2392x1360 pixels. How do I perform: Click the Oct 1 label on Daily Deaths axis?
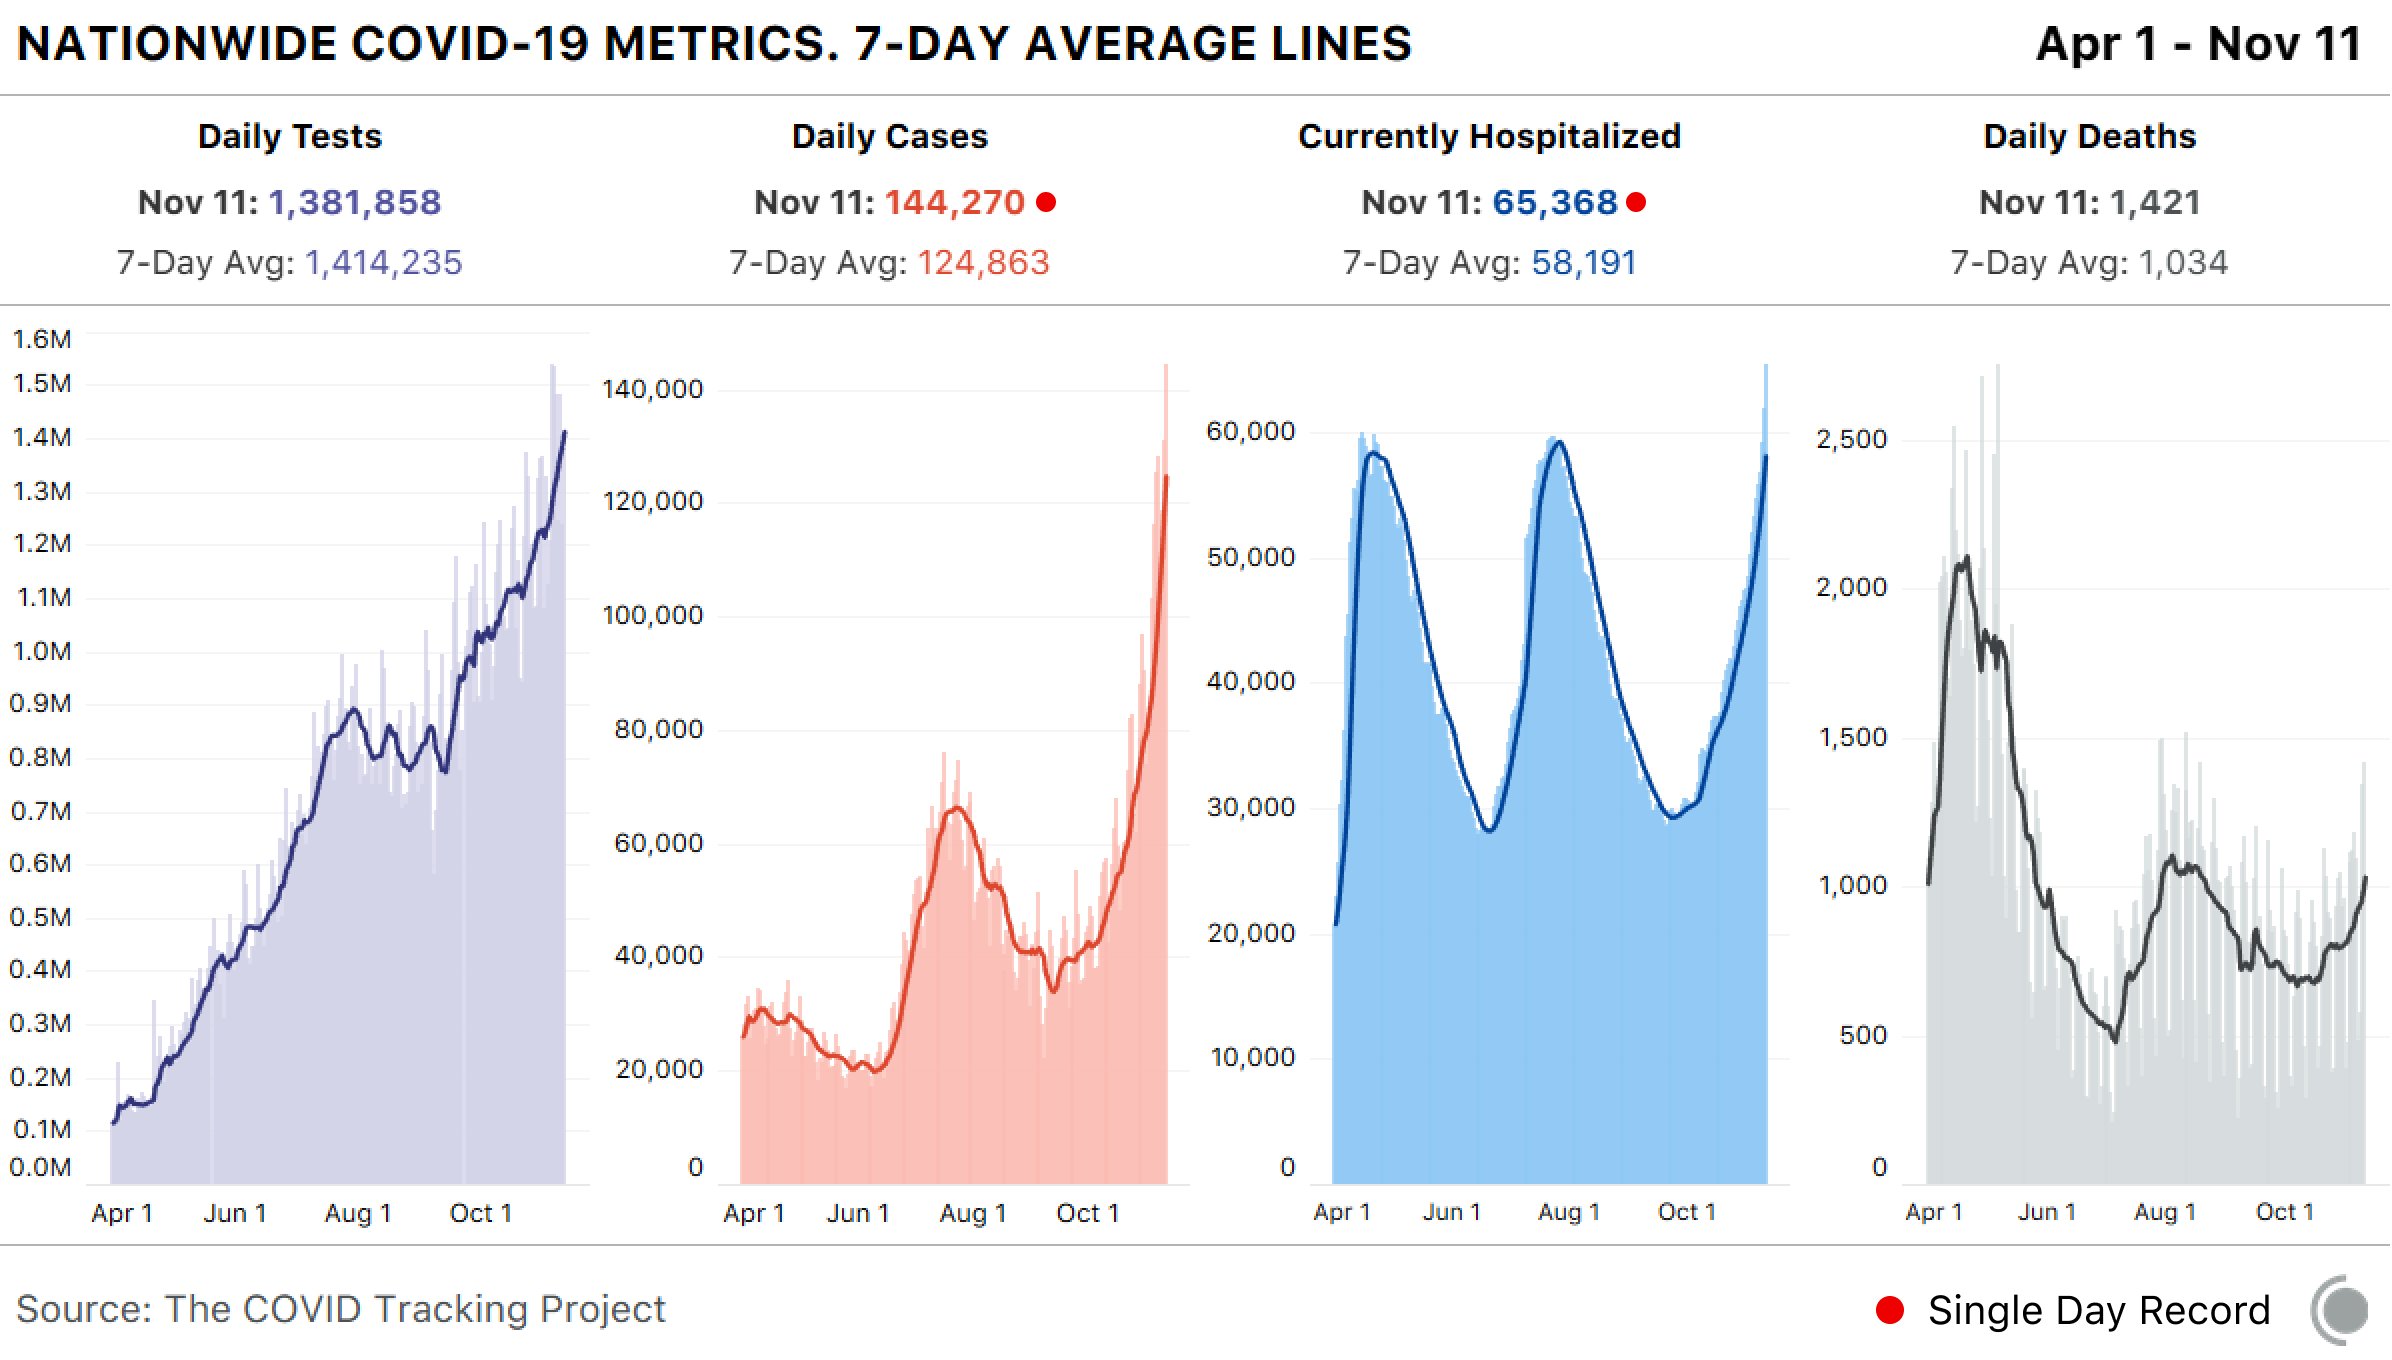(x=2285, y=1212)
